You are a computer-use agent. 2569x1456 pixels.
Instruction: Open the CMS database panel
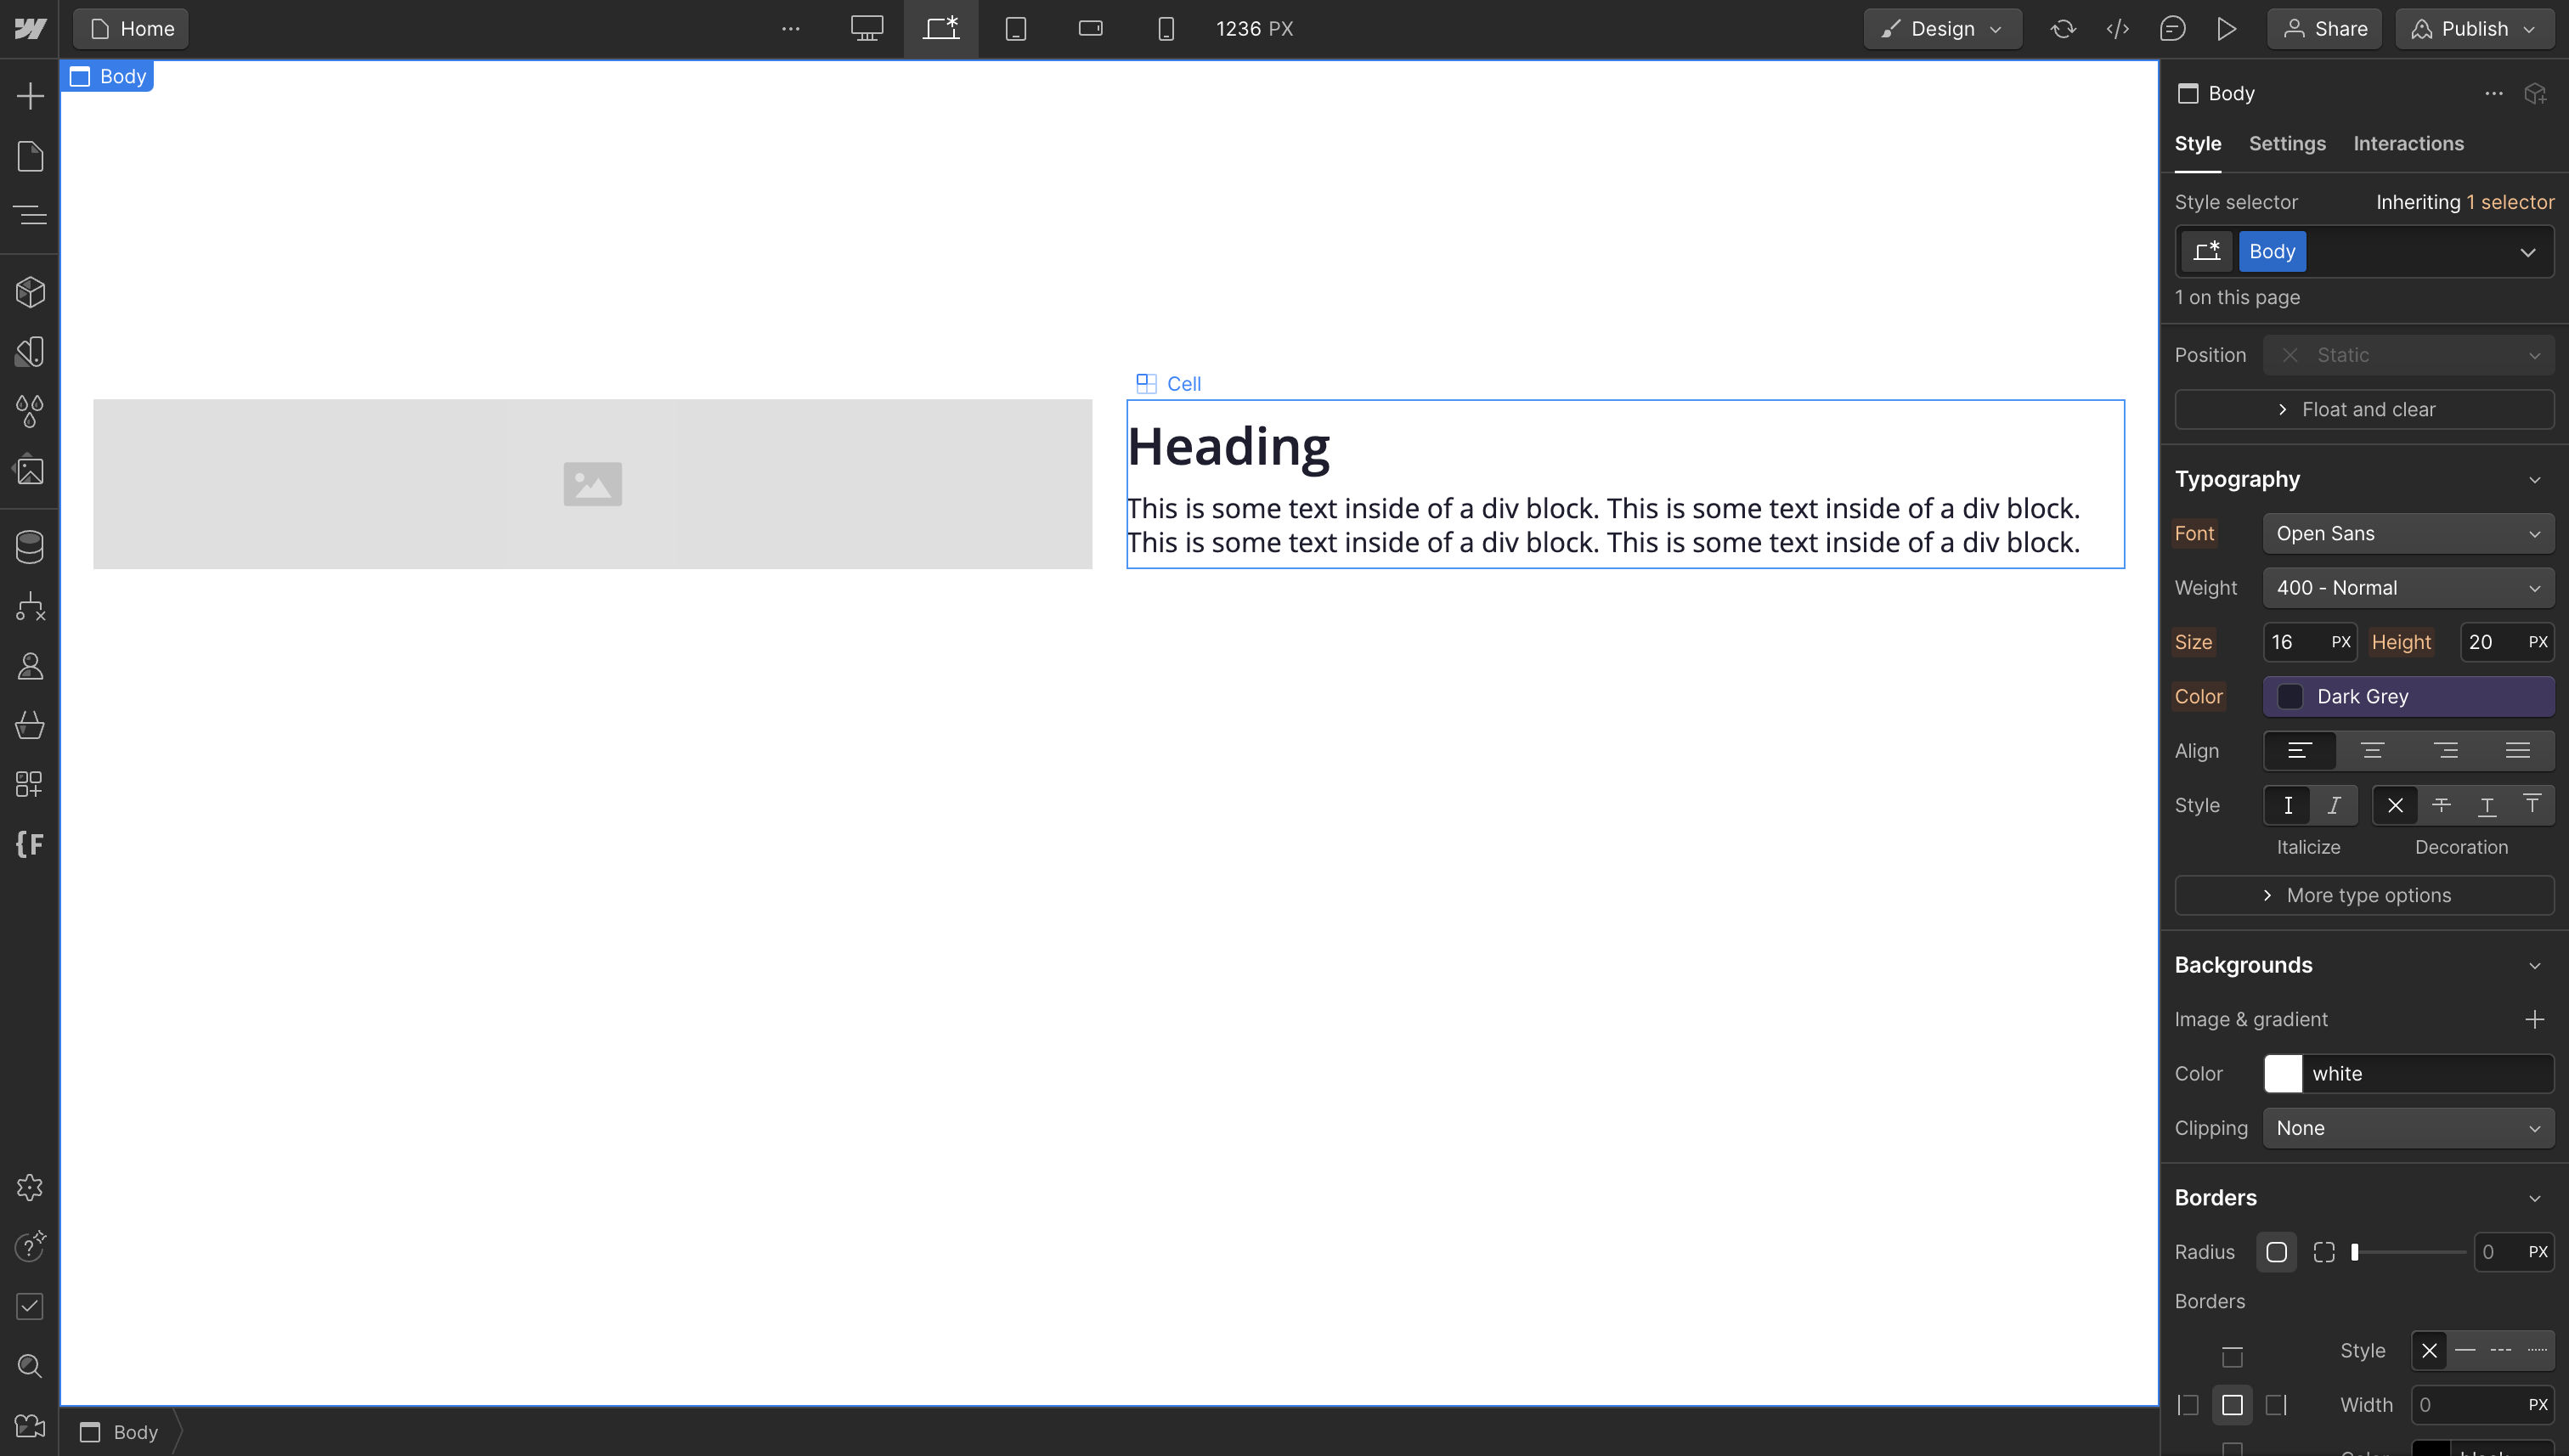coord(30,546)
